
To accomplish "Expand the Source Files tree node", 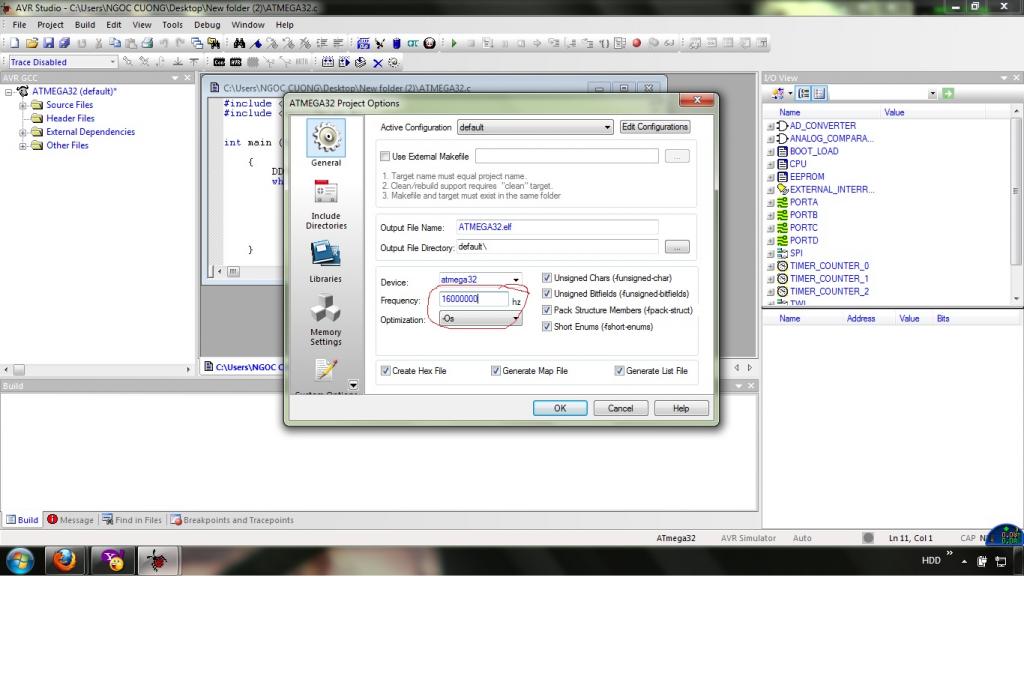I will 23,105.
